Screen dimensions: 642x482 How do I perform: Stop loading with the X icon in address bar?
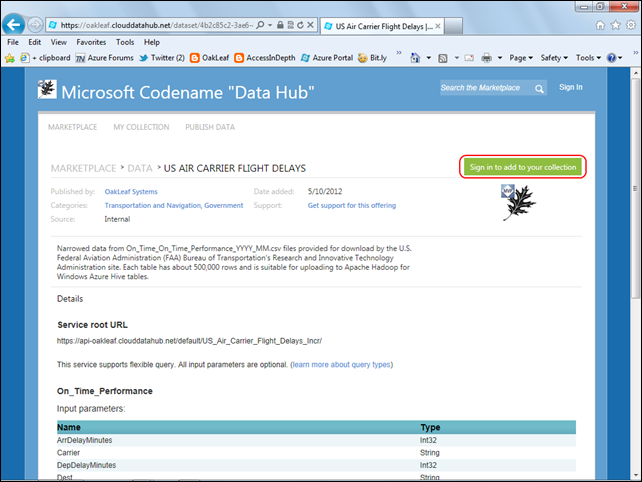click(x=310, y=25)
